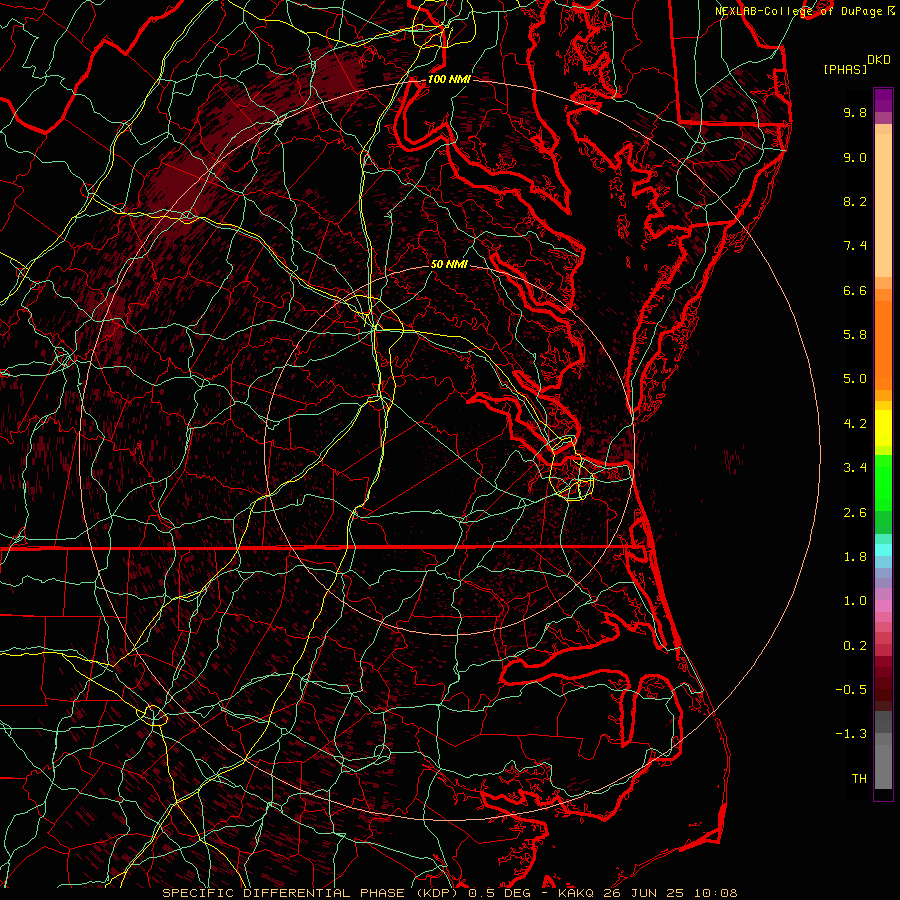Viewport: 900px width, 900px height.
Task: Pick the purple swatch at color bar top
Action: tap(883, 100)
